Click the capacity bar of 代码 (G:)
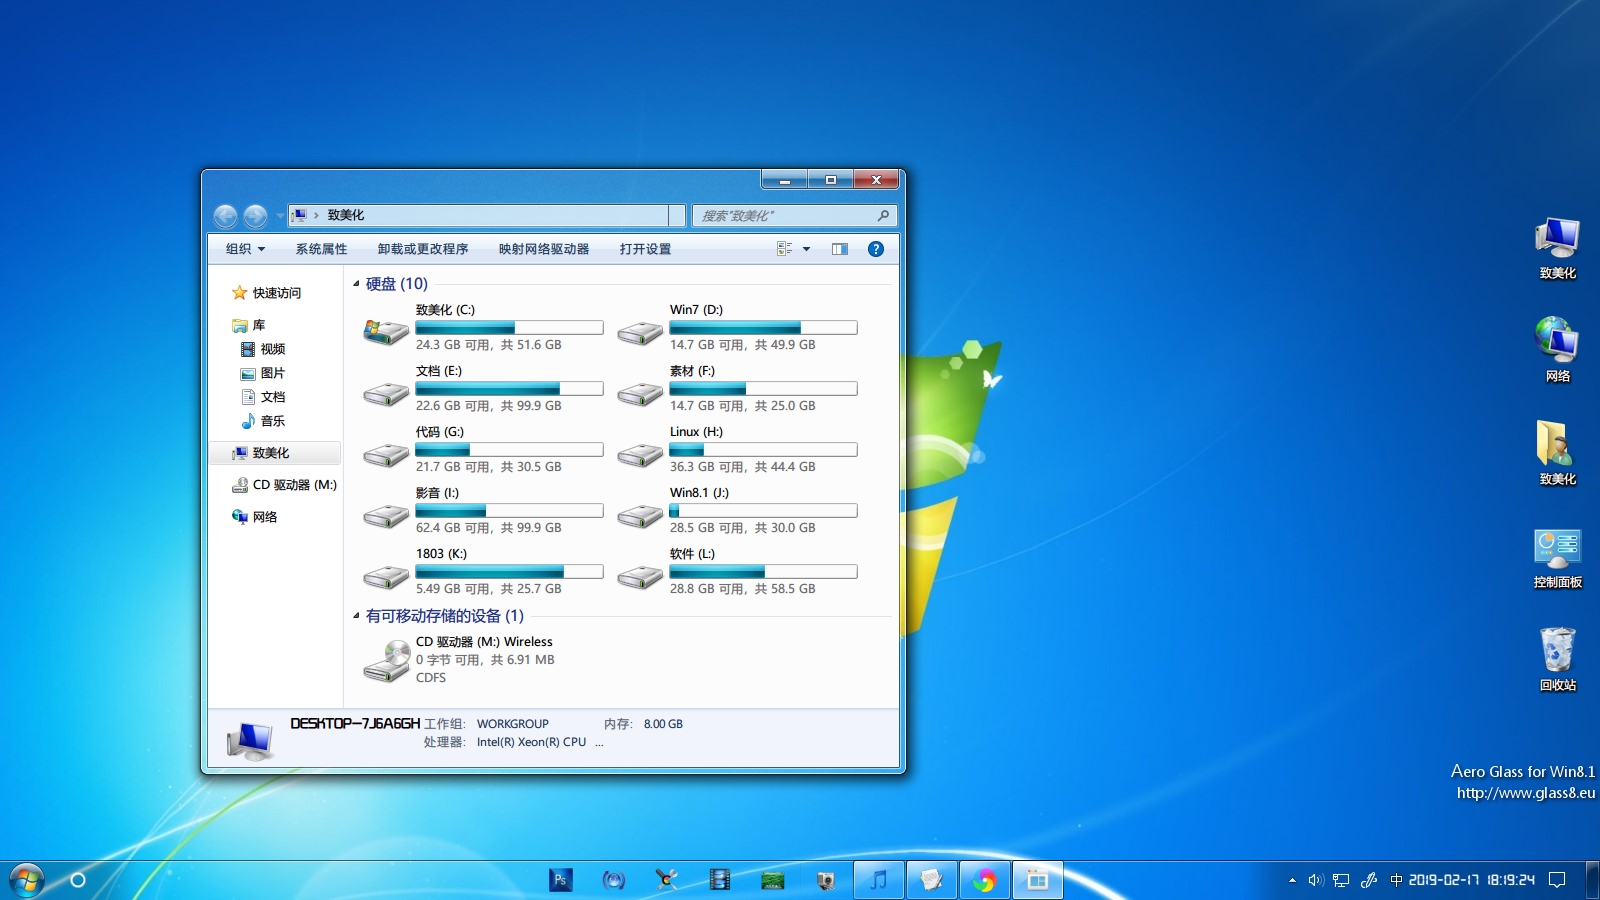This screenshot has height=900, width=1600. tap(509, 449)
